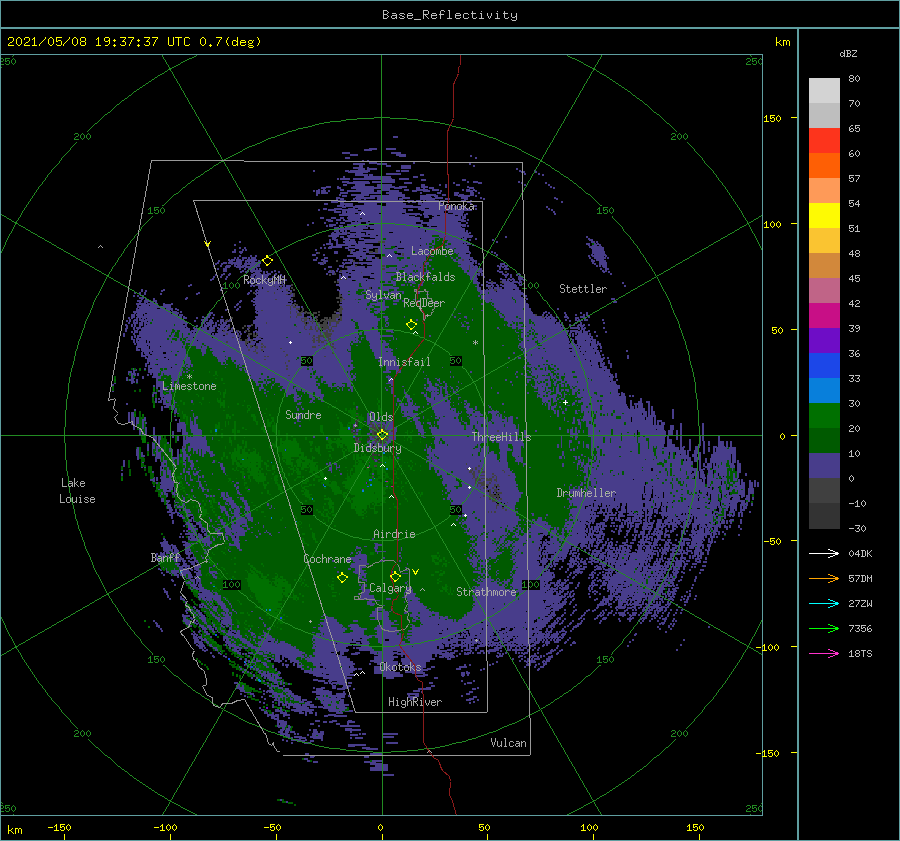Click the Didsbury town label
Image resolution: width=900 pixels, height=841 pixels.
tap(377, 448)
